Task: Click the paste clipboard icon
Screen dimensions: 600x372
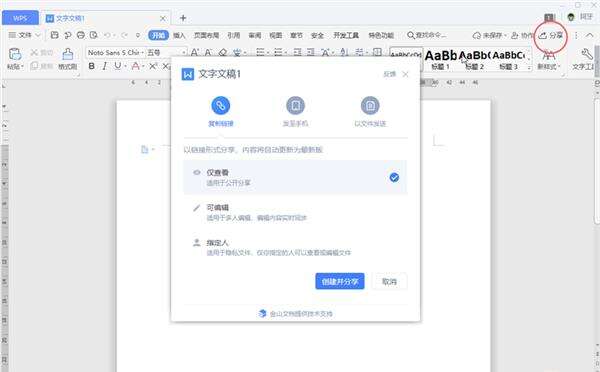Action: [x=15, y=54]
